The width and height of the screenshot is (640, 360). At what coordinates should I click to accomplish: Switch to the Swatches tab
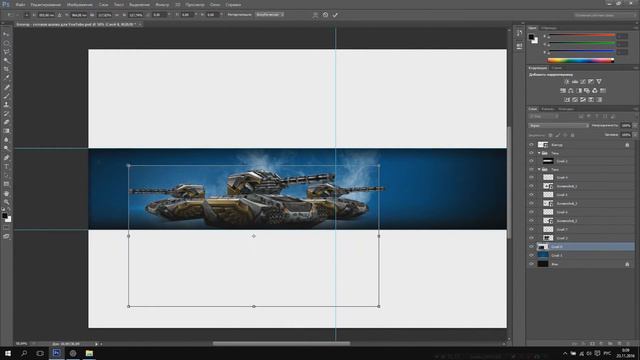coord(549,28)
